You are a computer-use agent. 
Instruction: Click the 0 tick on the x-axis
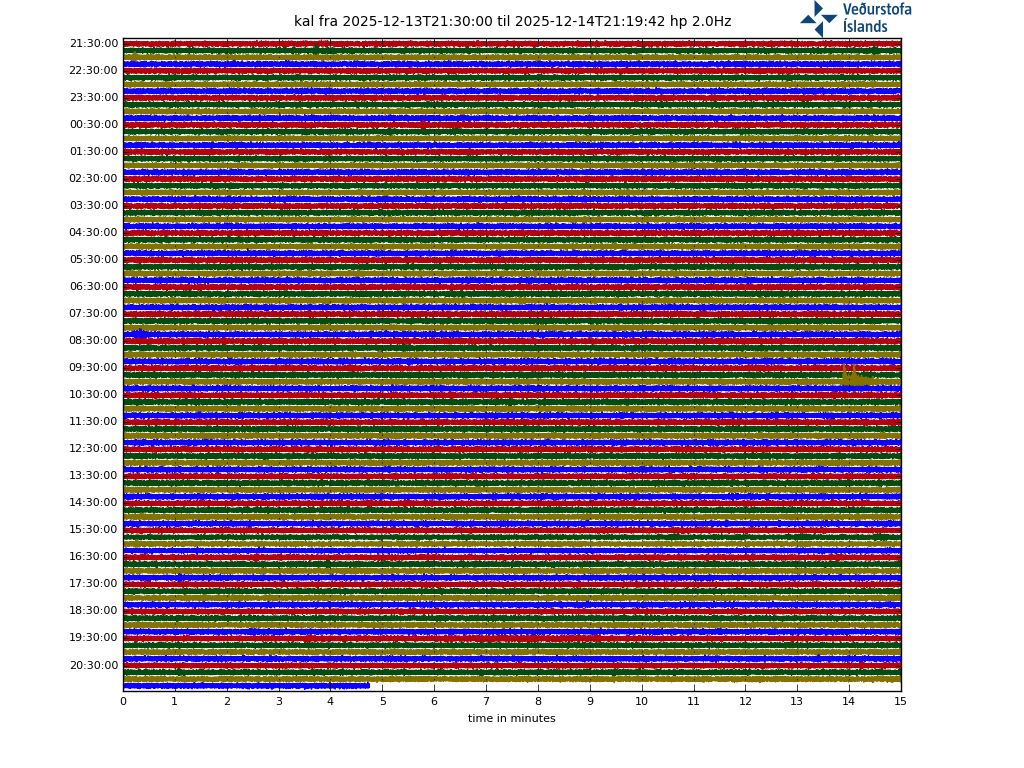pyautogui.click(x=123, y=702)
